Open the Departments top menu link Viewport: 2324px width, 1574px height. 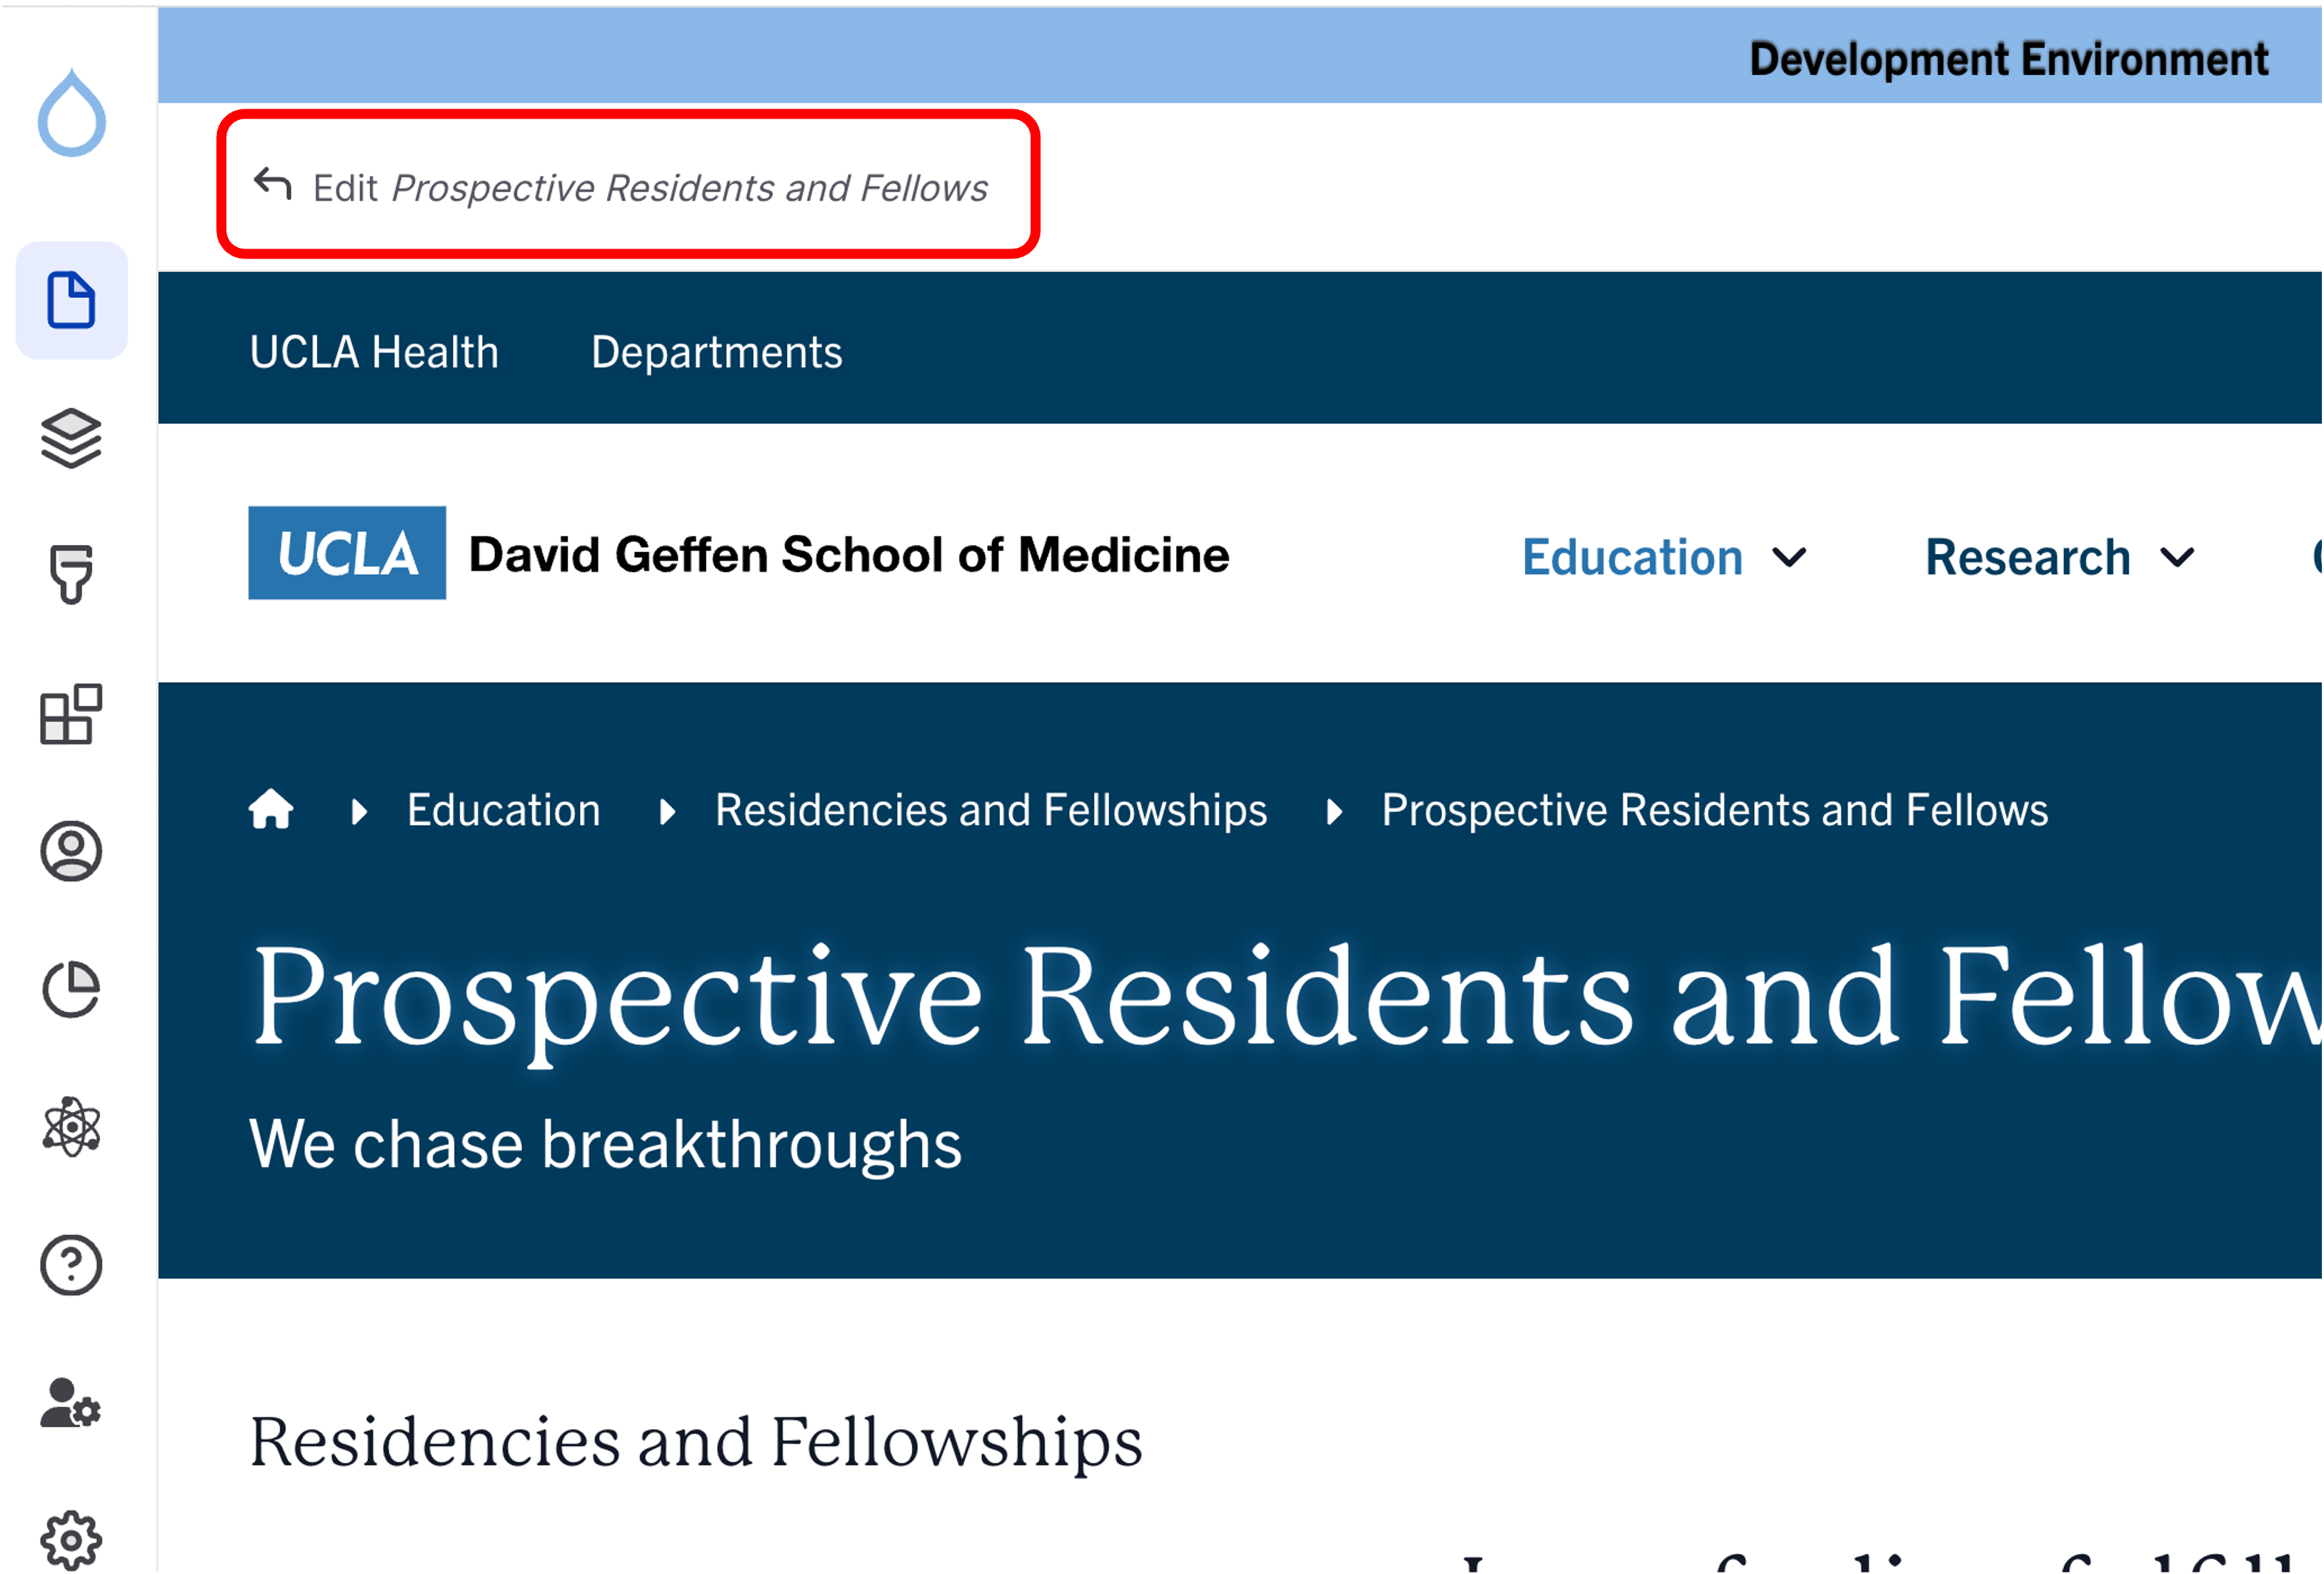pos(716,352)
